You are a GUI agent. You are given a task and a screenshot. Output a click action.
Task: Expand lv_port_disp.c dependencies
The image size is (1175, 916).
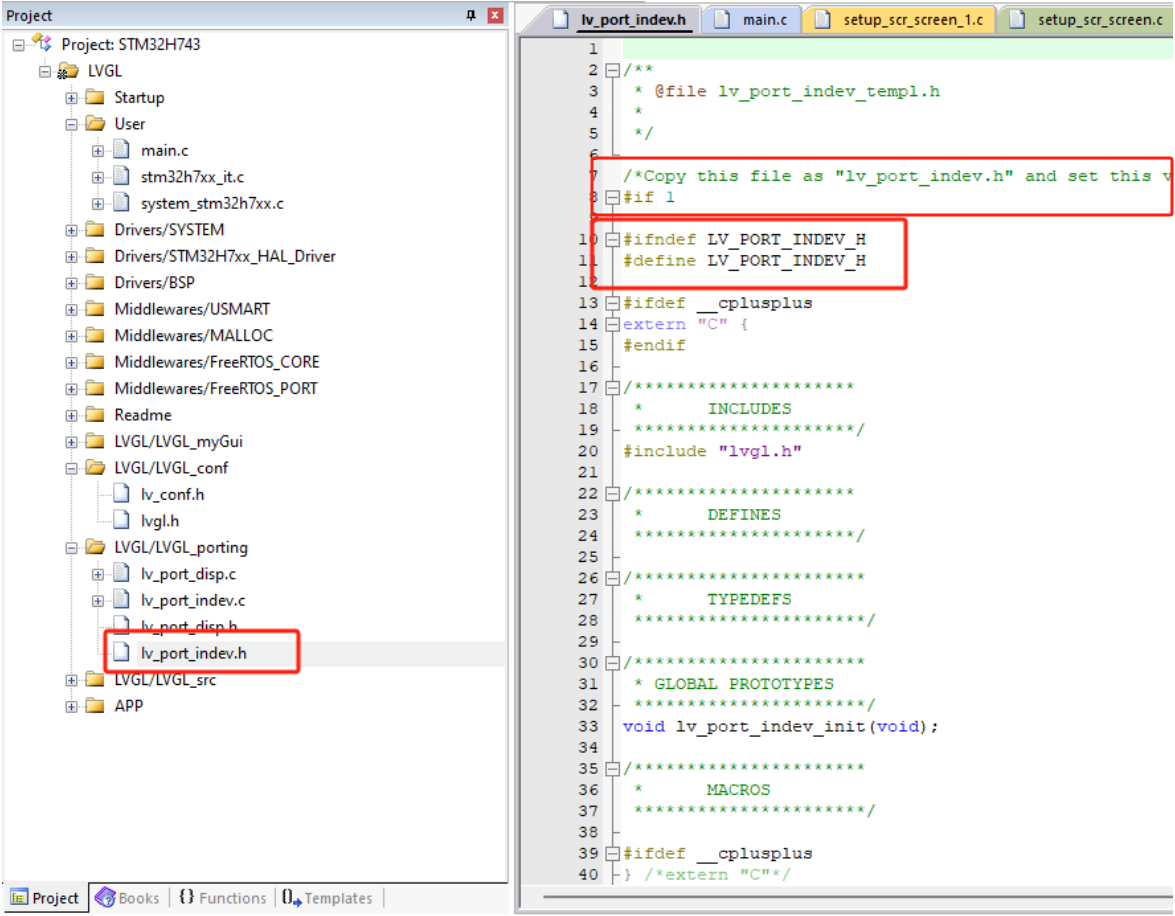(x=97, y=575)
